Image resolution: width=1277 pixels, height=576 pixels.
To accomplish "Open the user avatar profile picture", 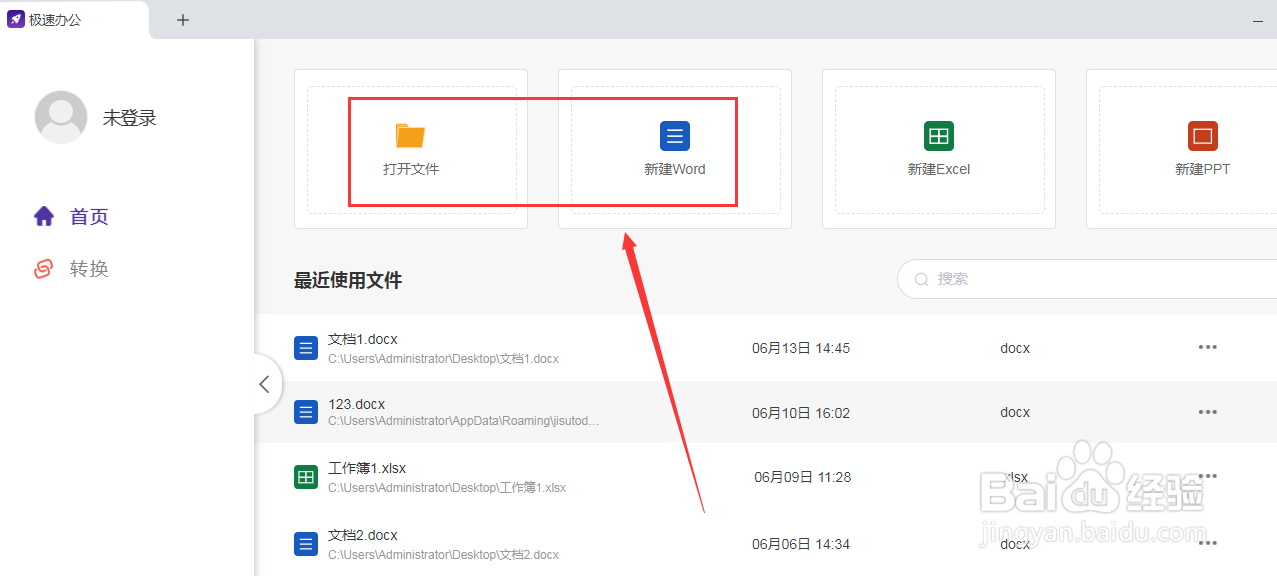I will tap(61, 116).
